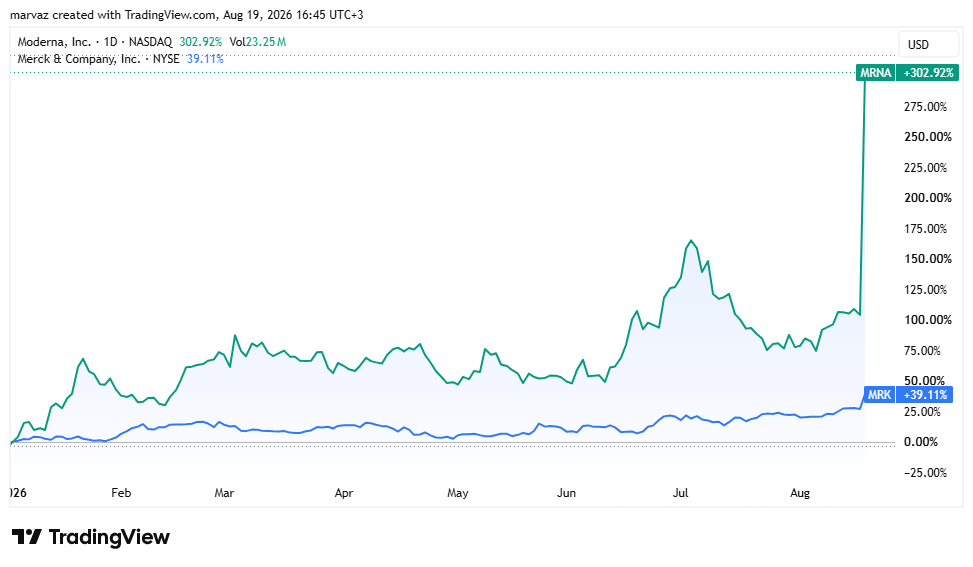Click the MRNA price label tag

tap(876, 73)
